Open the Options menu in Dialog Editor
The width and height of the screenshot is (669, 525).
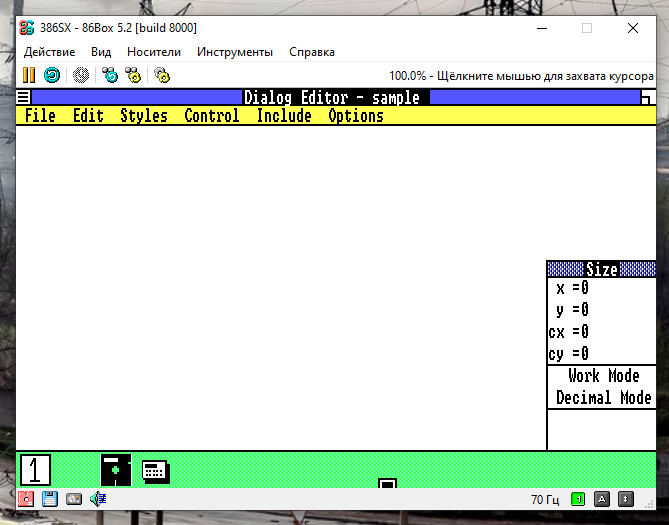pos(355,116)
